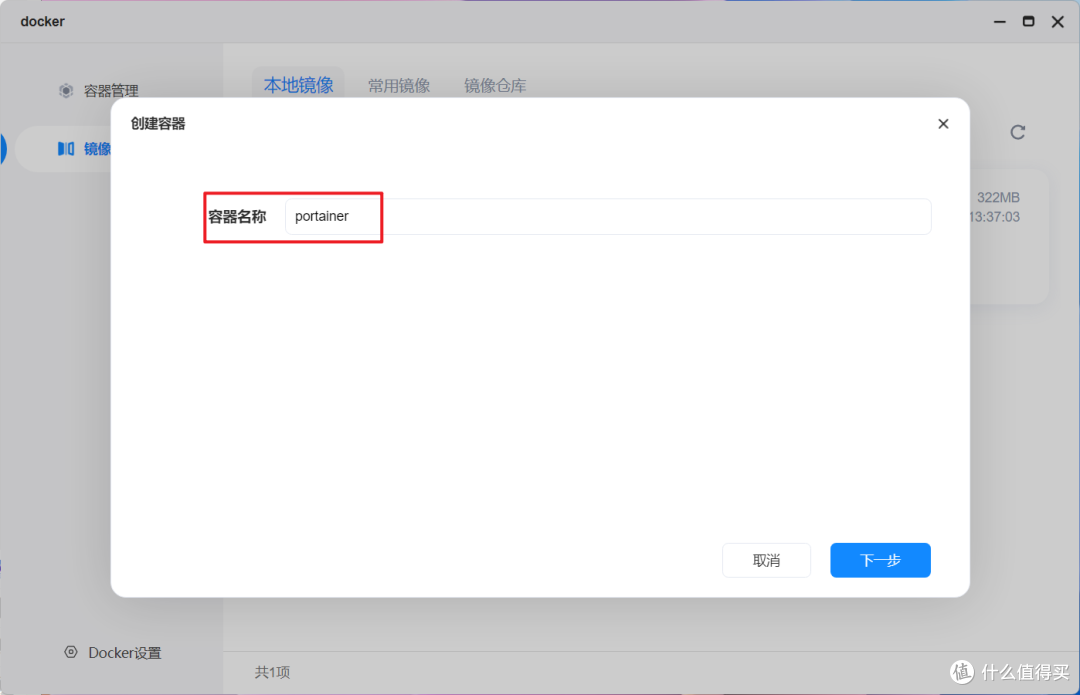The image size is (1080, 695).
Task: Switch to the 镜像仓库 tab
Action: [495, 85]
